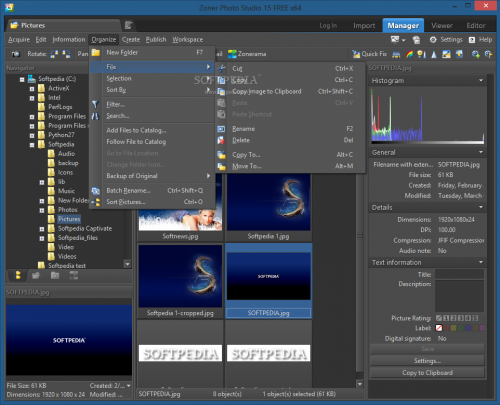Collapse the Histogram panel section
The image size is (500, 405).
[481, 80]
